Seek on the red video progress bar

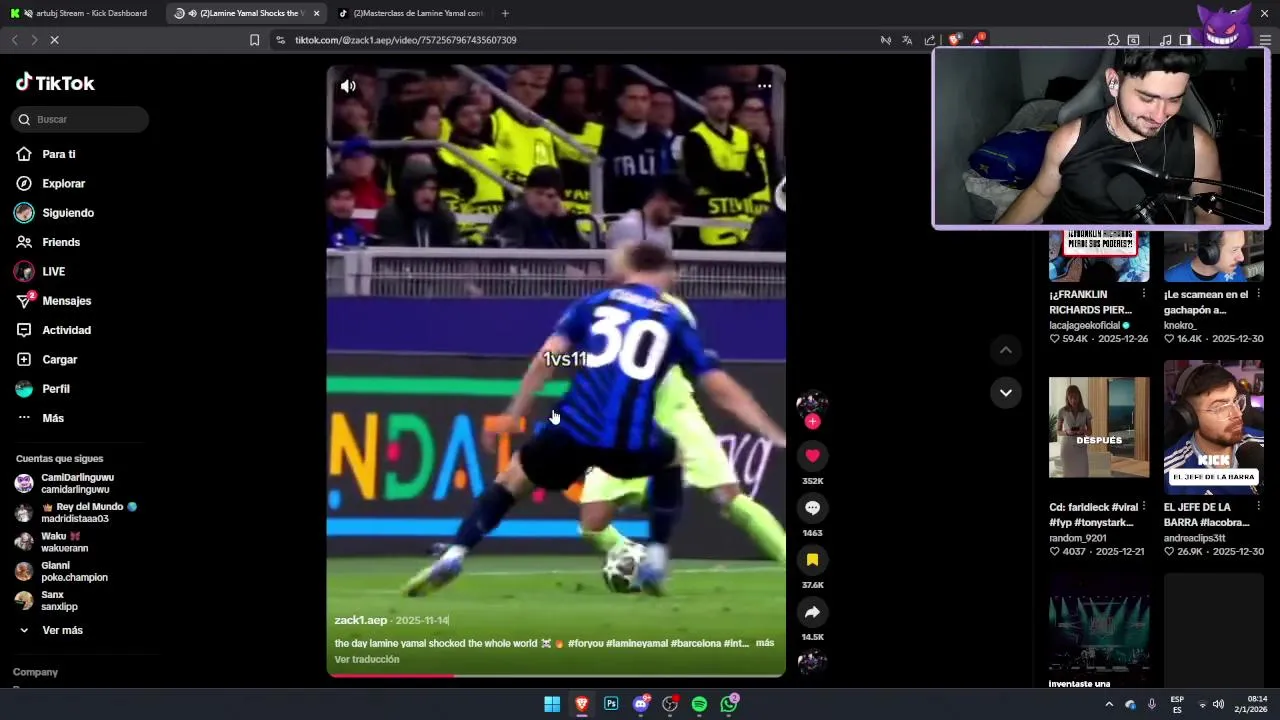(x=556, y=675)
